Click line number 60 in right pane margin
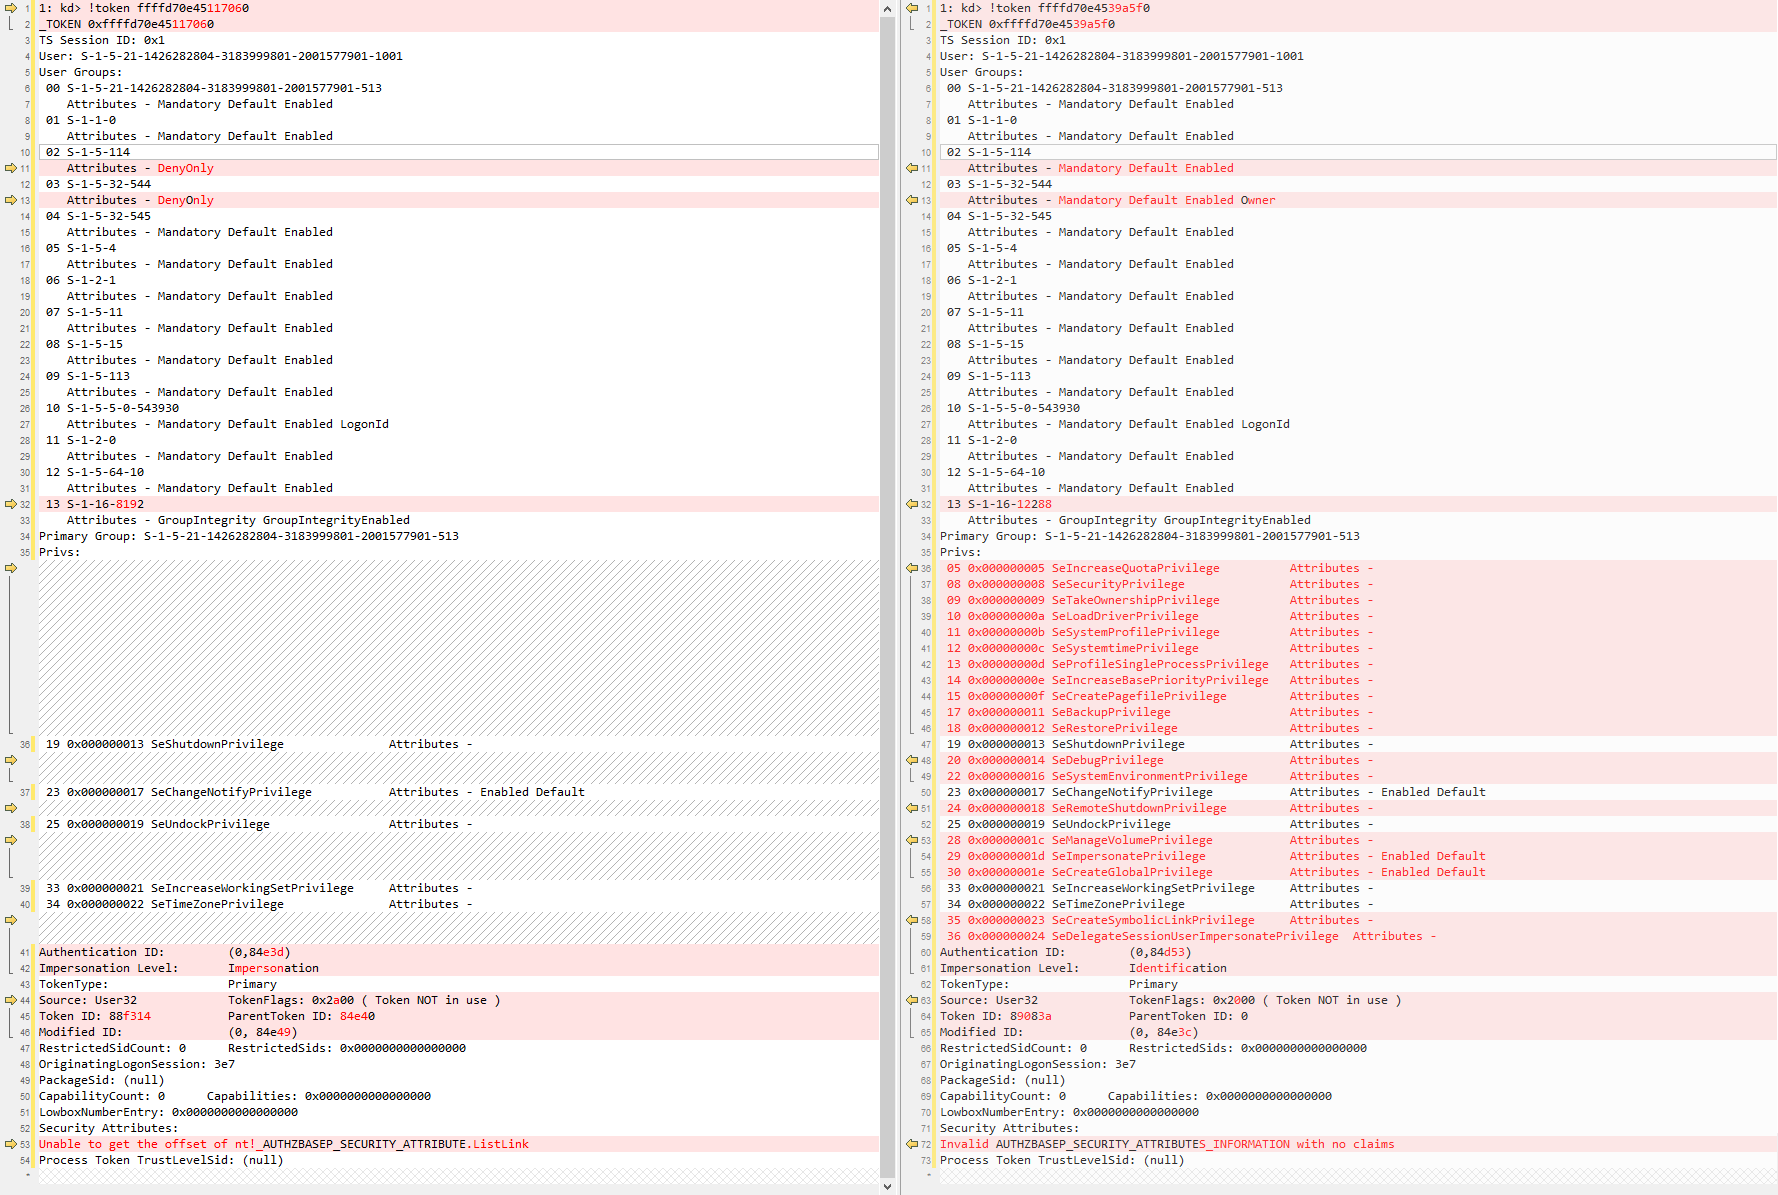The height and width of the screenshot is (1195, 1778). coord(926,953)
